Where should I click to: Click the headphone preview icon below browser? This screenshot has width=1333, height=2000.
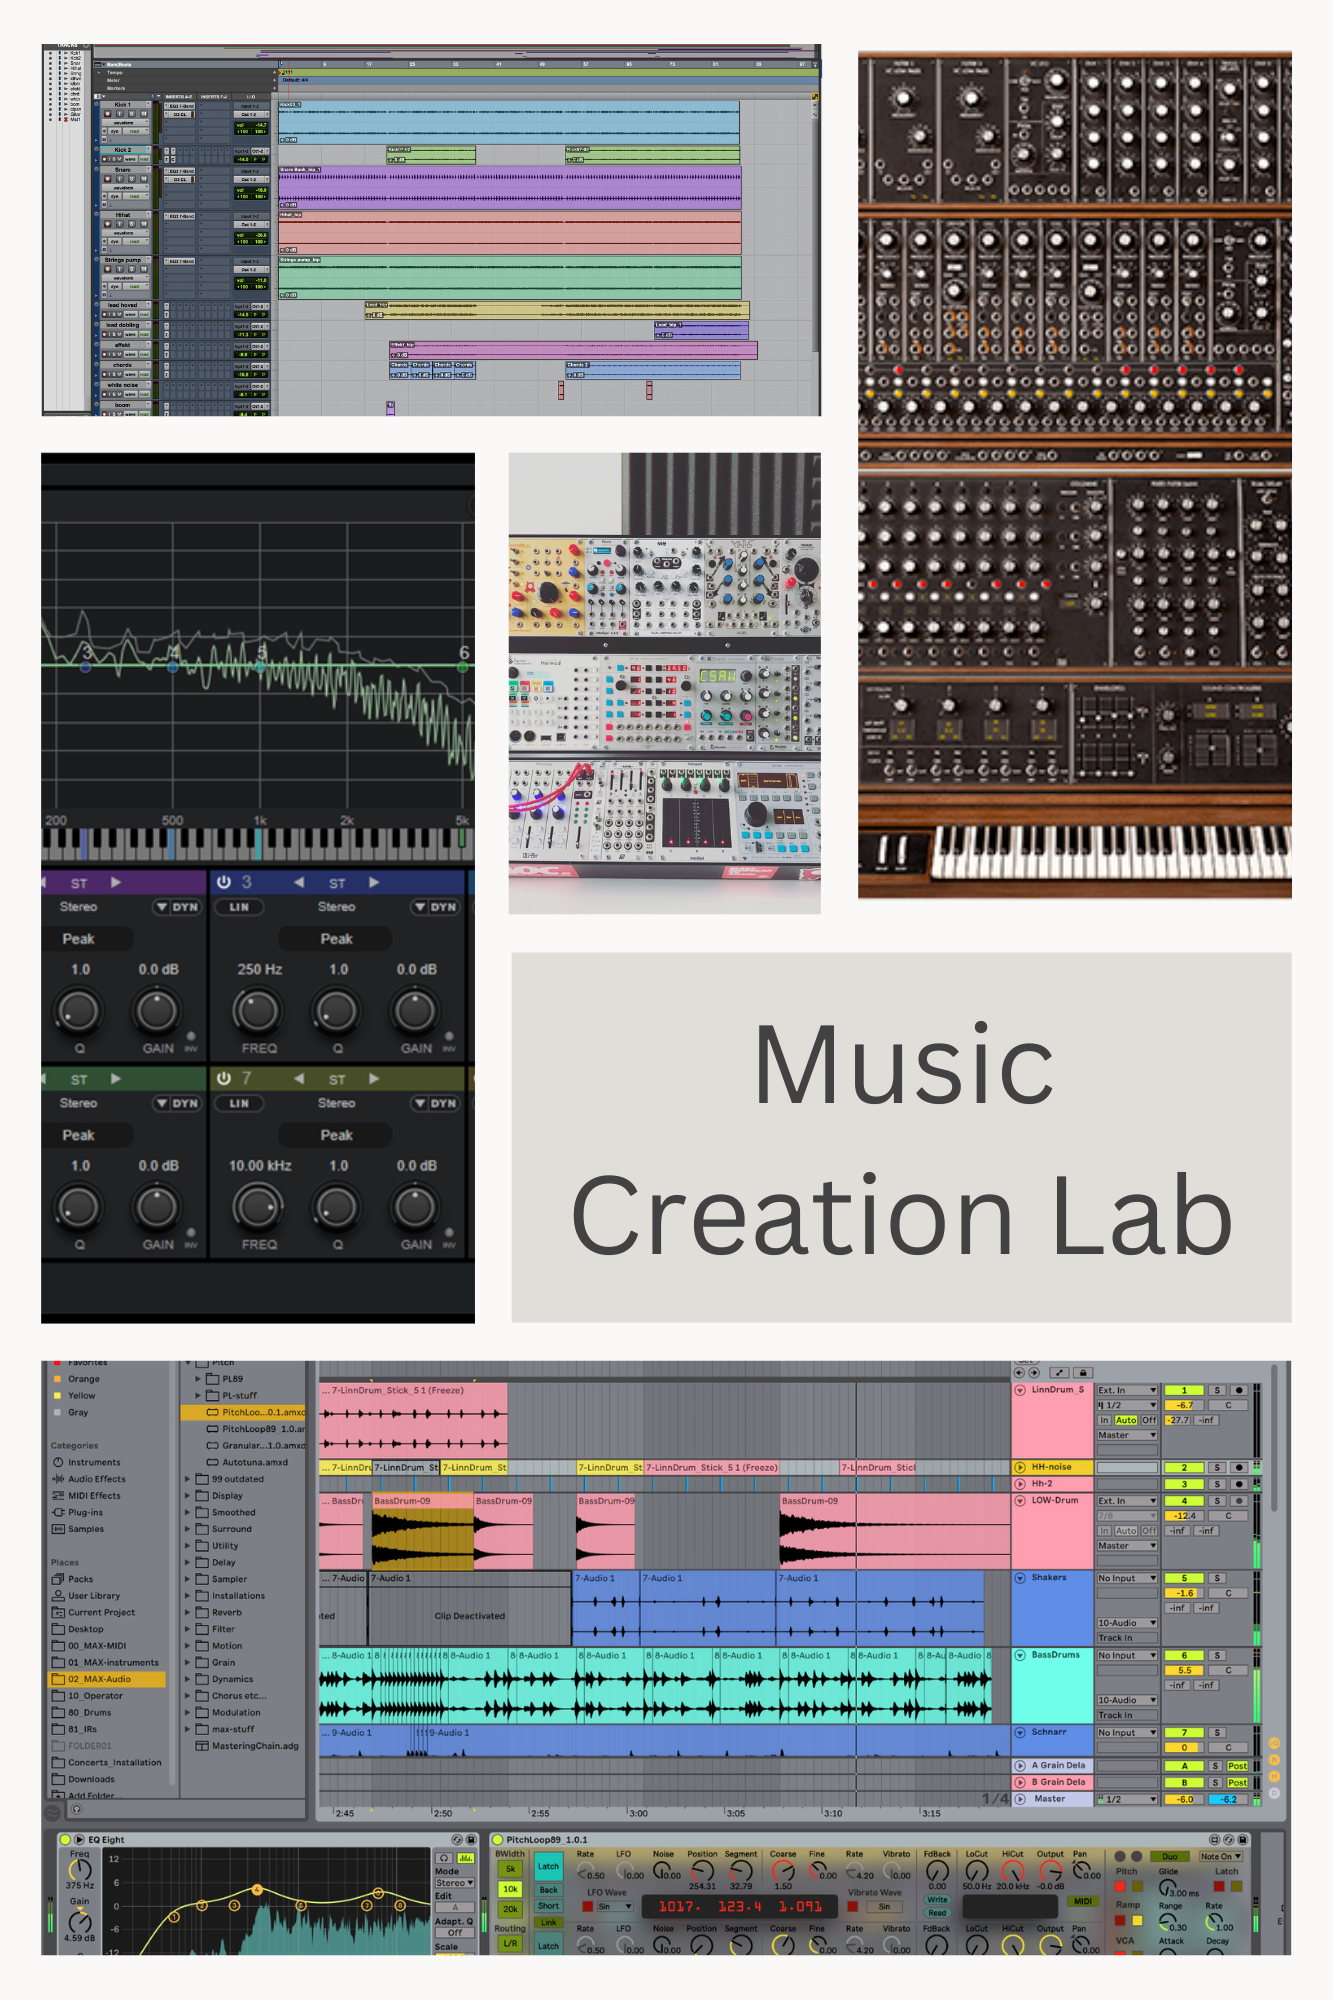(77, 1809)
